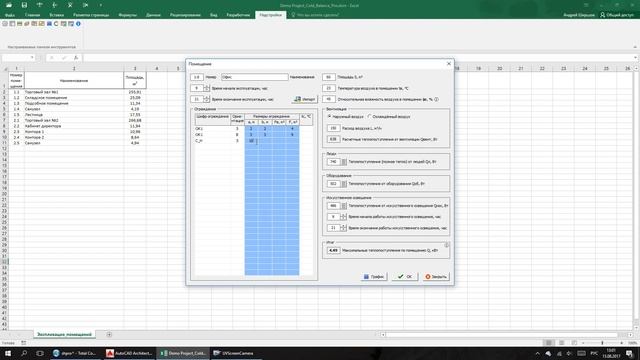Screen dimensions: 640x360
Task: Switch to AutoCAD Architecture in taskbar
Action: tap(129, 353)
